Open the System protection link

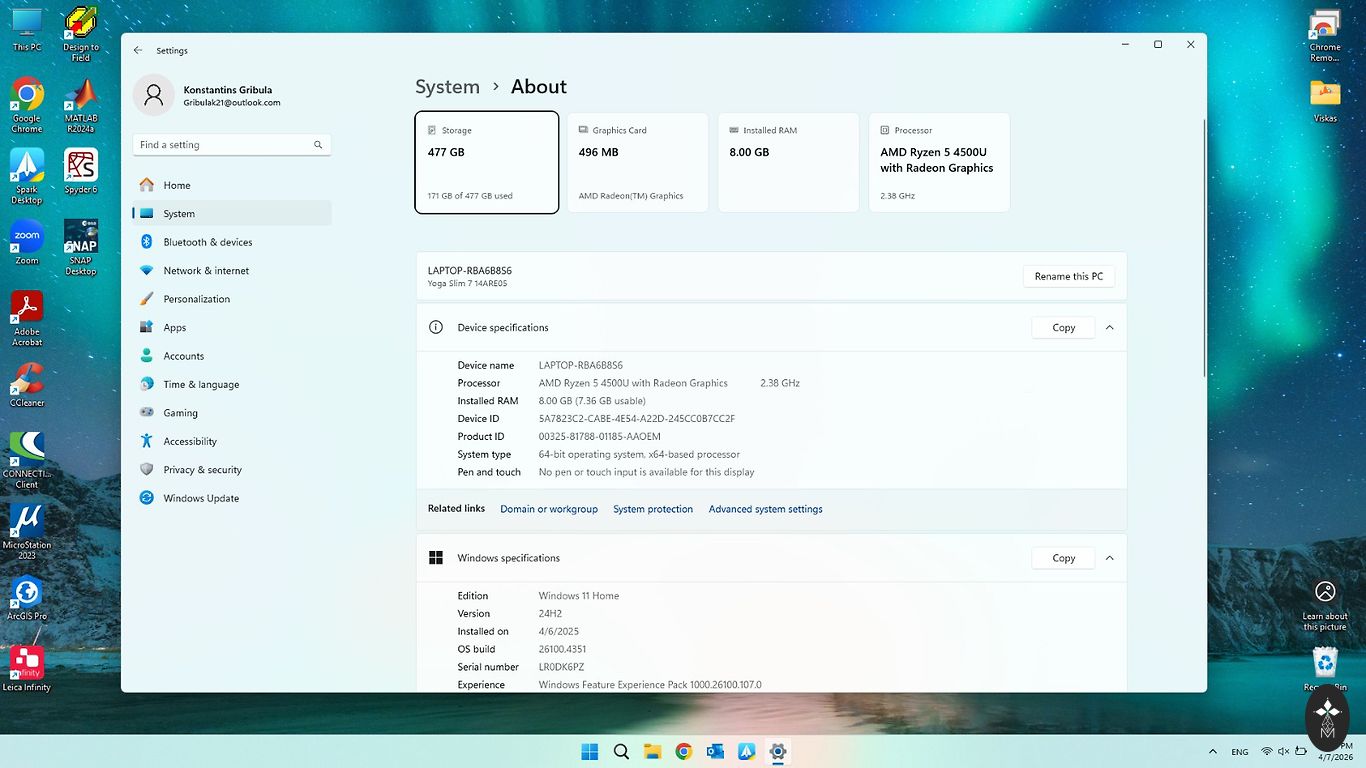point(652,510)
